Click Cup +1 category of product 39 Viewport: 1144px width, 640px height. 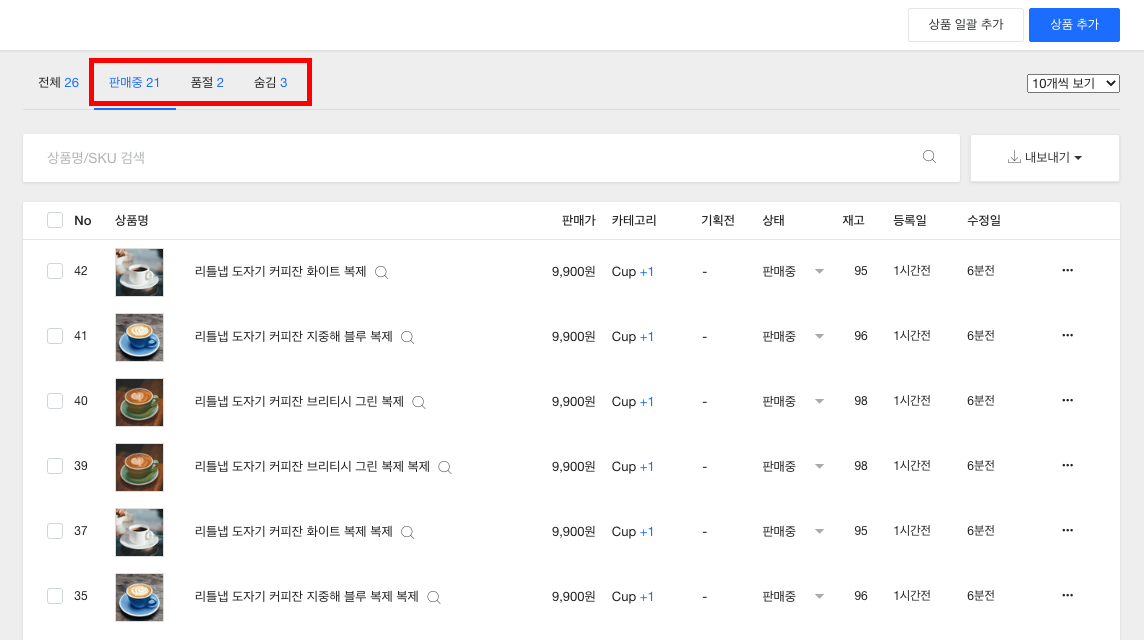pos(633,466)
